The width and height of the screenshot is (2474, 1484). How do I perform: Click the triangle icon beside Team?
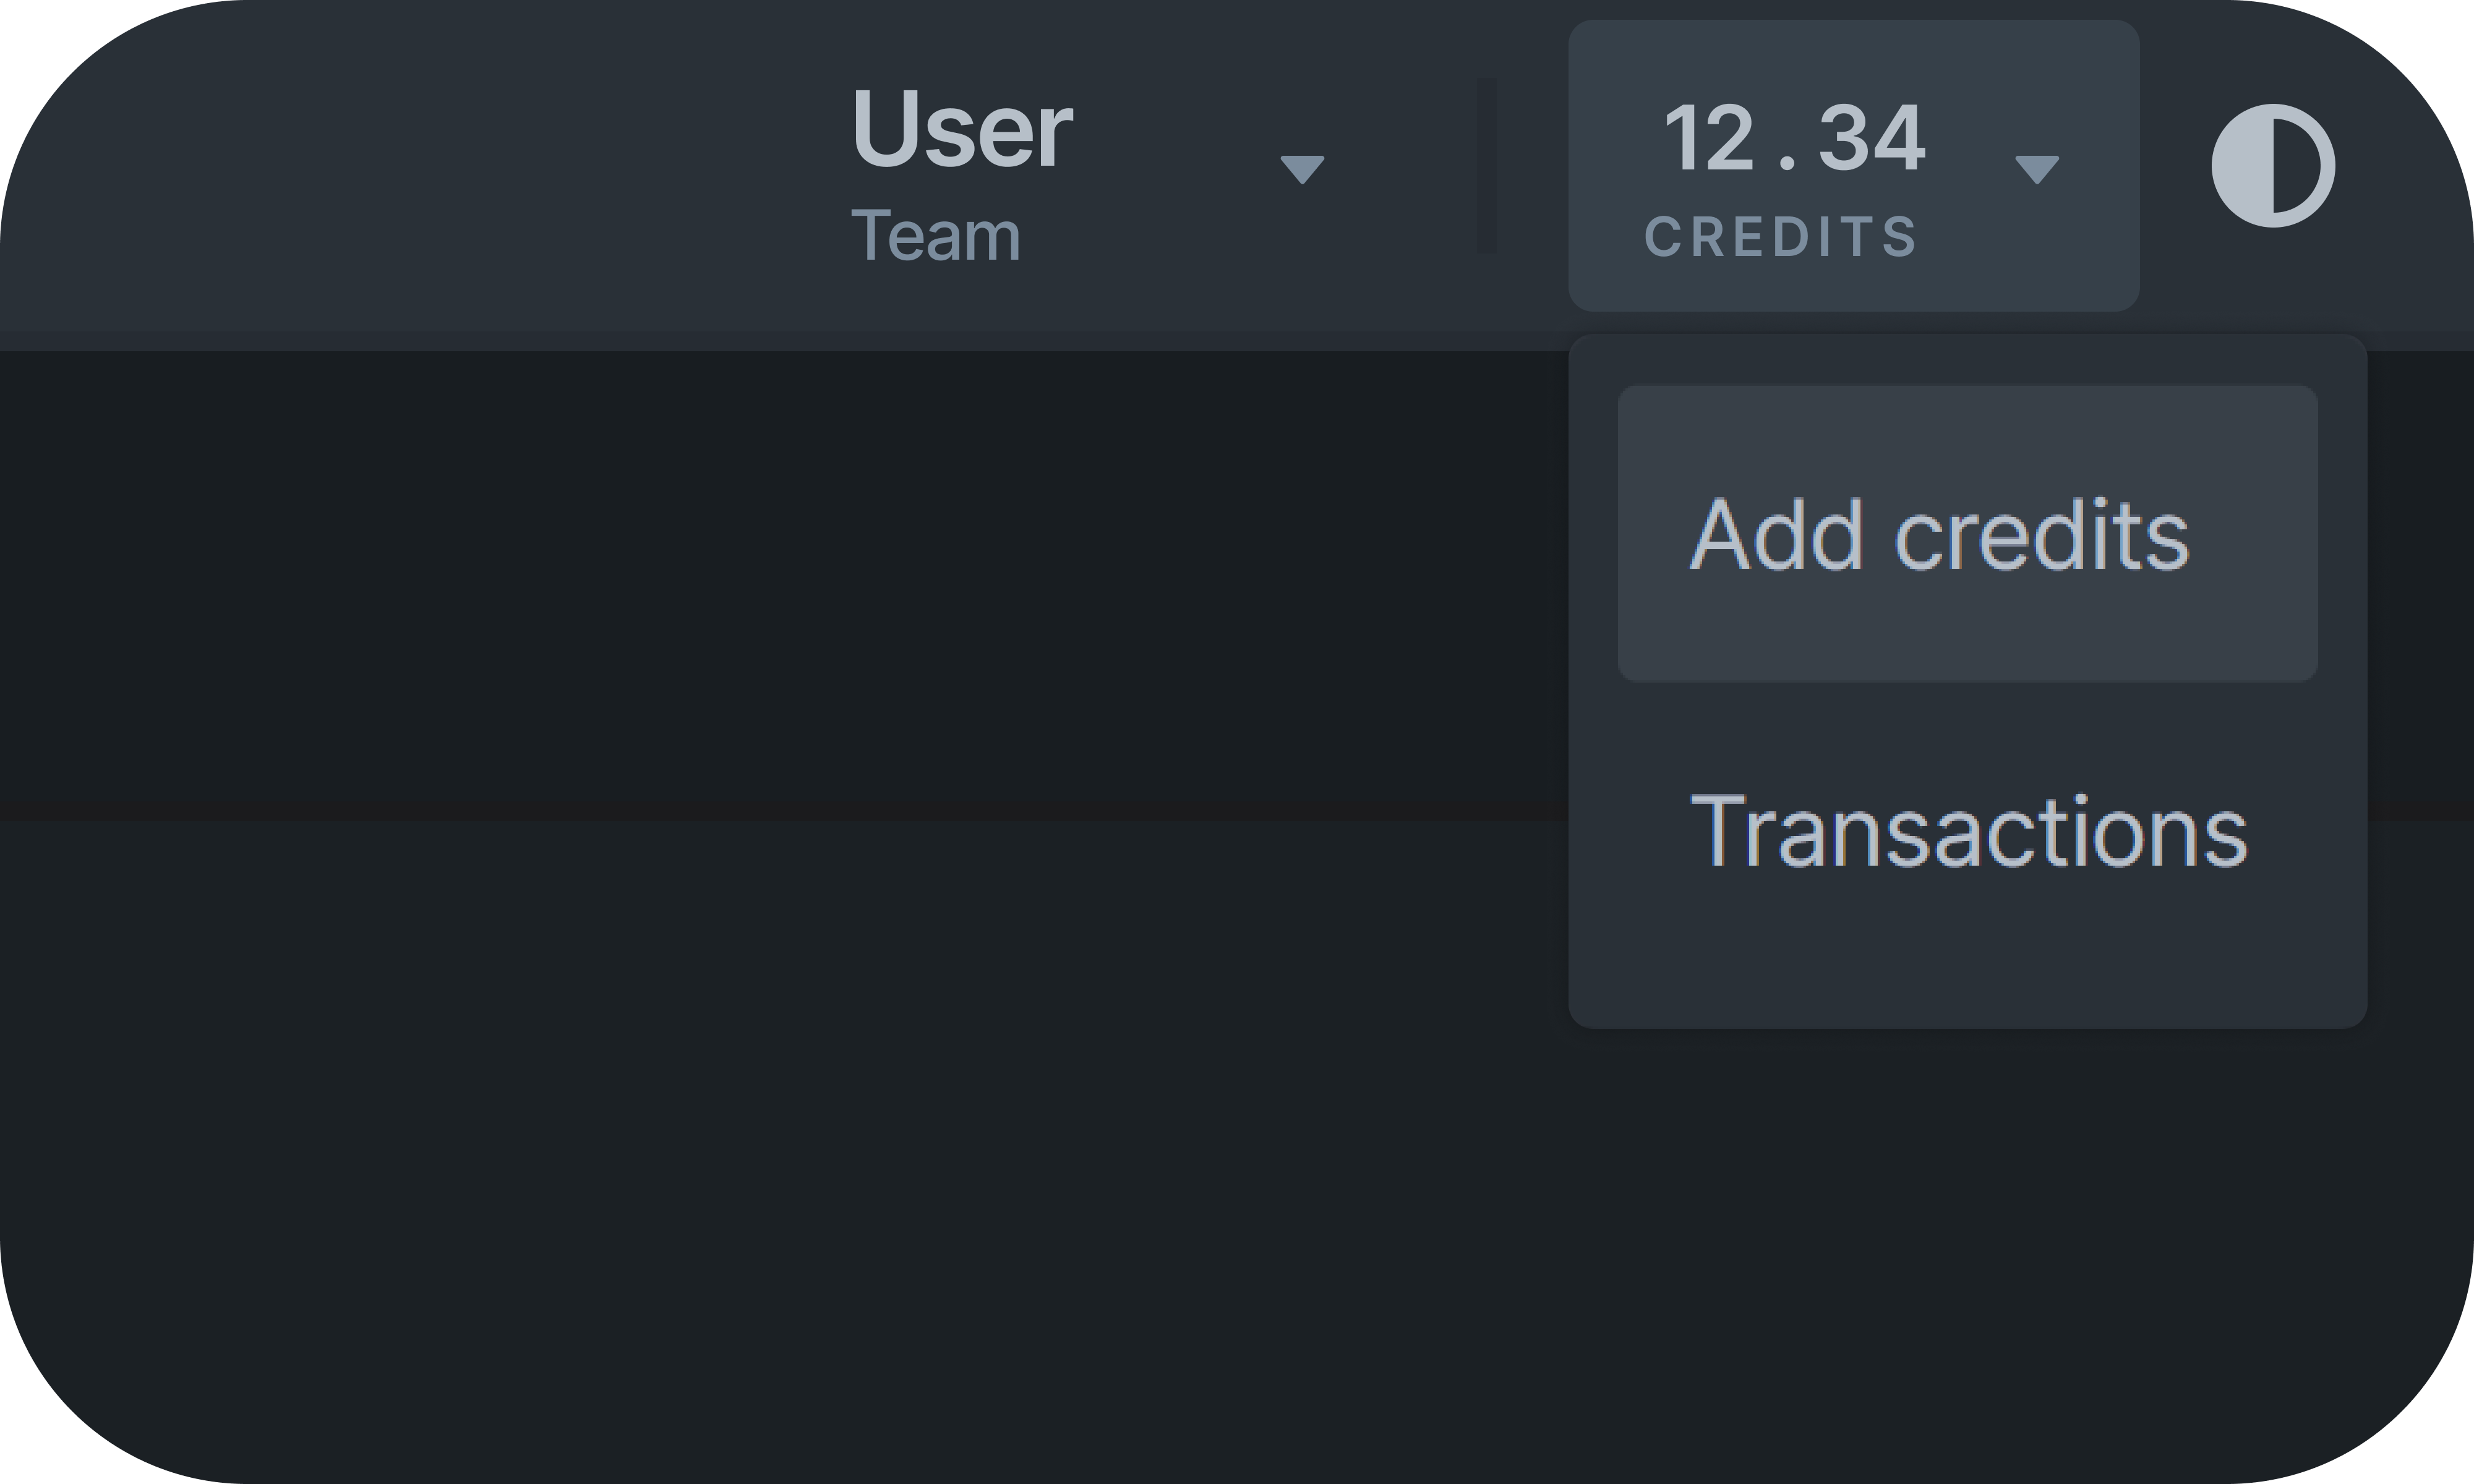pyautogui.click(x=1302, y=169)
